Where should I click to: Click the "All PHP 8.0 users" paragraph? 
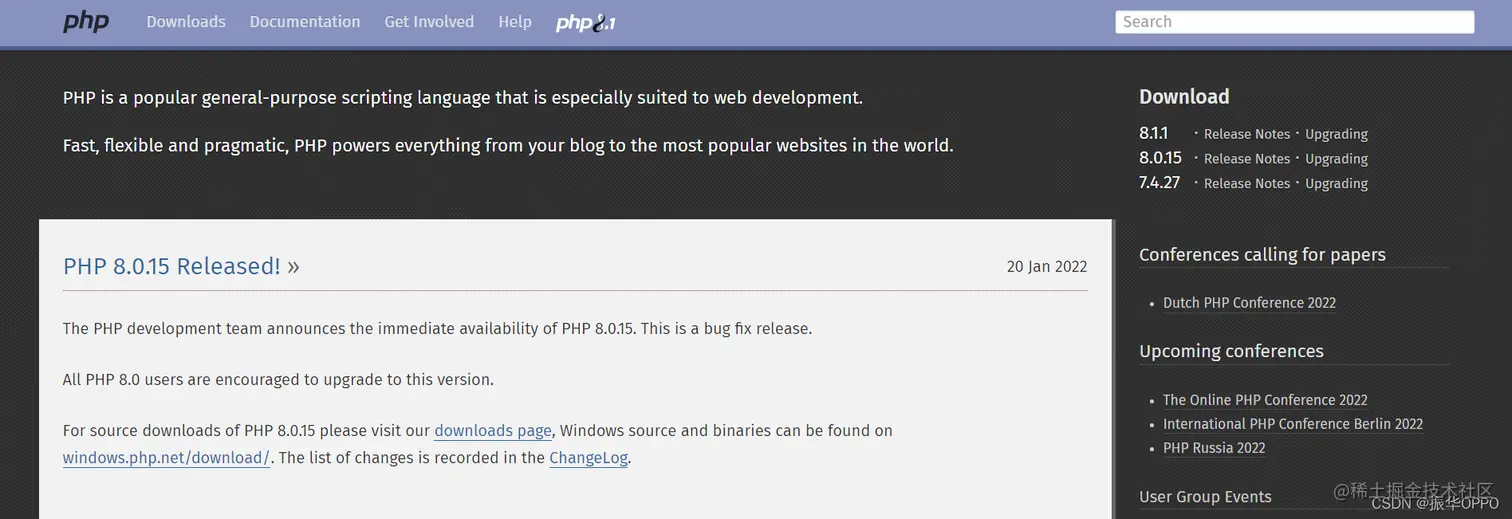point(278,380)
